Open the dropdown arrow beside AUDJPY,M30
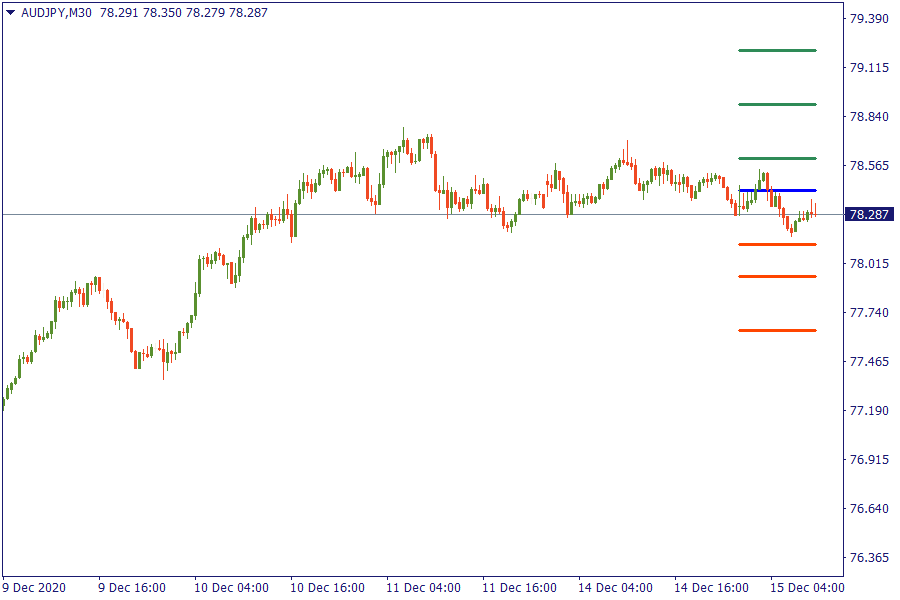Screen dimensions: 900x600 10,13
